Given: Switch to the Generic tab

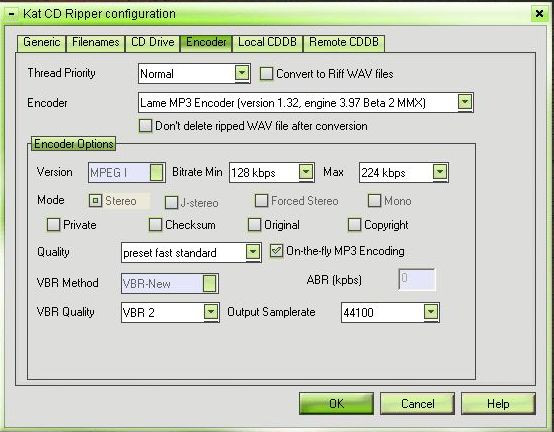Looking at the screenshot, I should click(x=41, y=43).
